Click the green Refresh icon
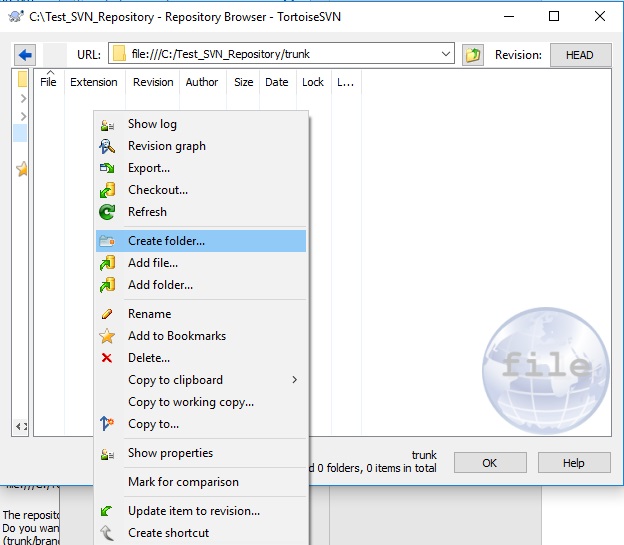Screen dimensions: 624x545 pyautogui.click(x=107, y=212)
